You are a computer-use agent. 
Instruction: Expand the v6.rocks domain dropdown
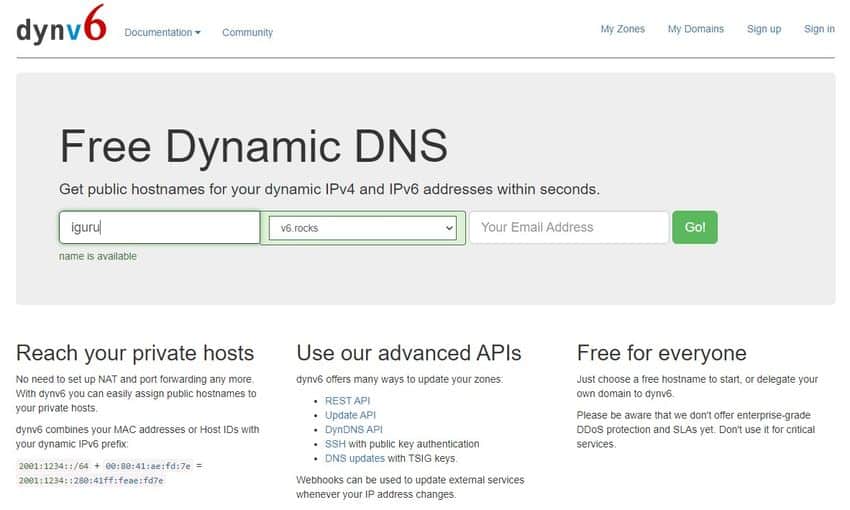(x=363, y=228)
